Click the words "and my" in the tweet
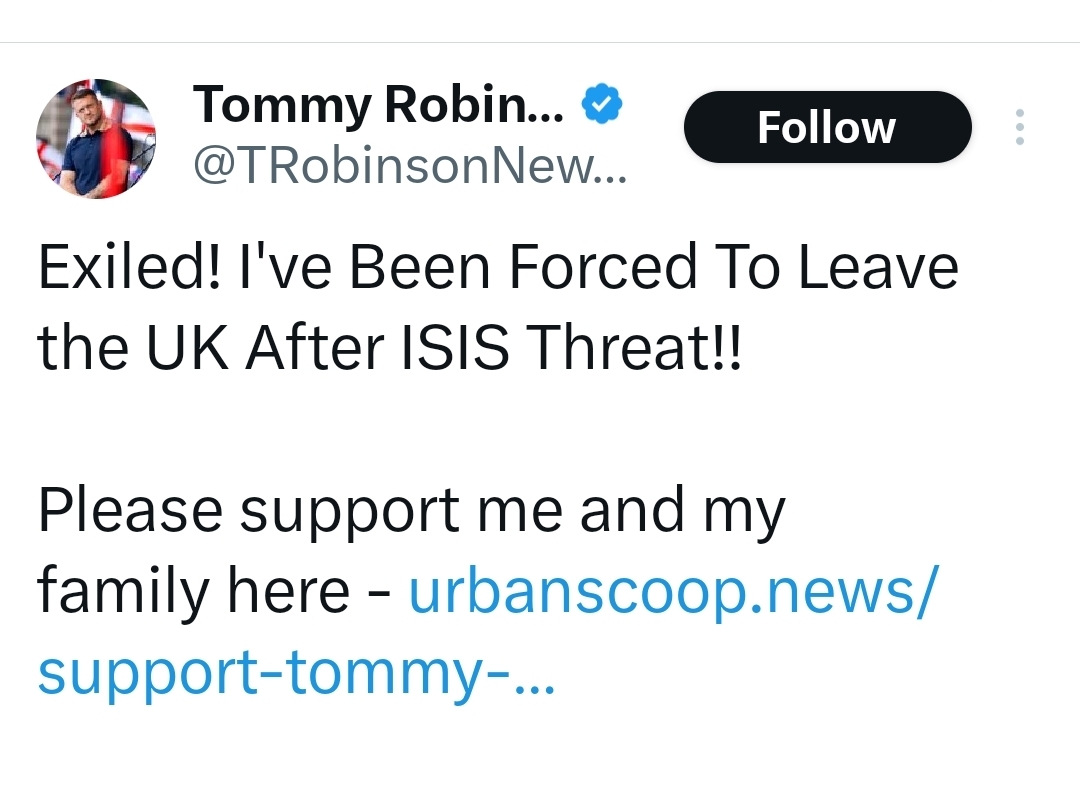This screenshot has width=1080, height=787. [x=682, y=512]
